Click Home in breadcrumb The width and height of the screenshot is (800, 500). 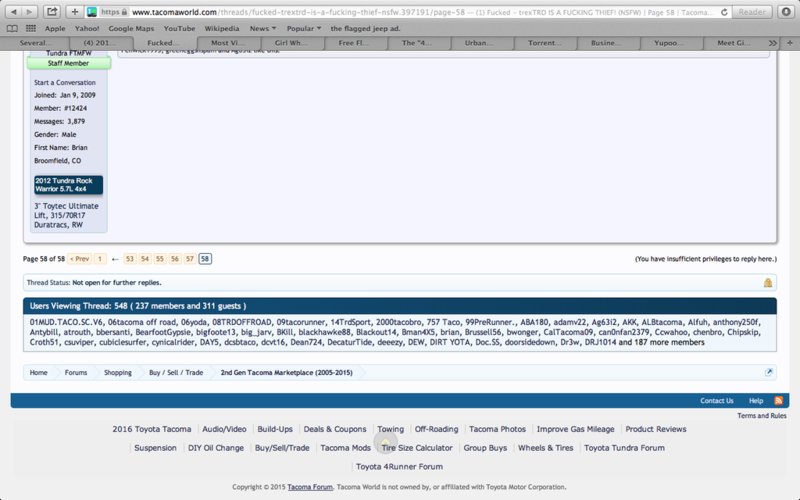click(38, 372)
